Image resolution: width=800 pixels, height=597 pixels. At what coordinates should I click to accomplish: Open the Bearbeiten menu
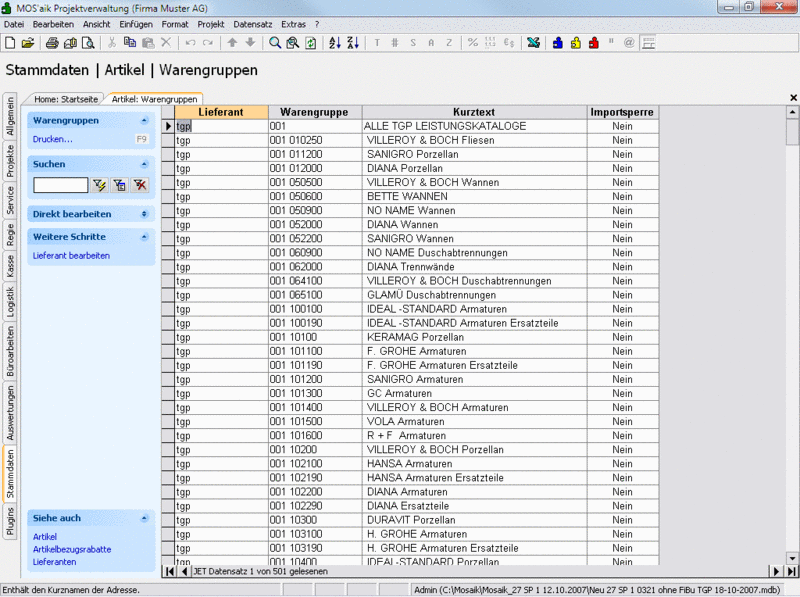tap(53, 24)
